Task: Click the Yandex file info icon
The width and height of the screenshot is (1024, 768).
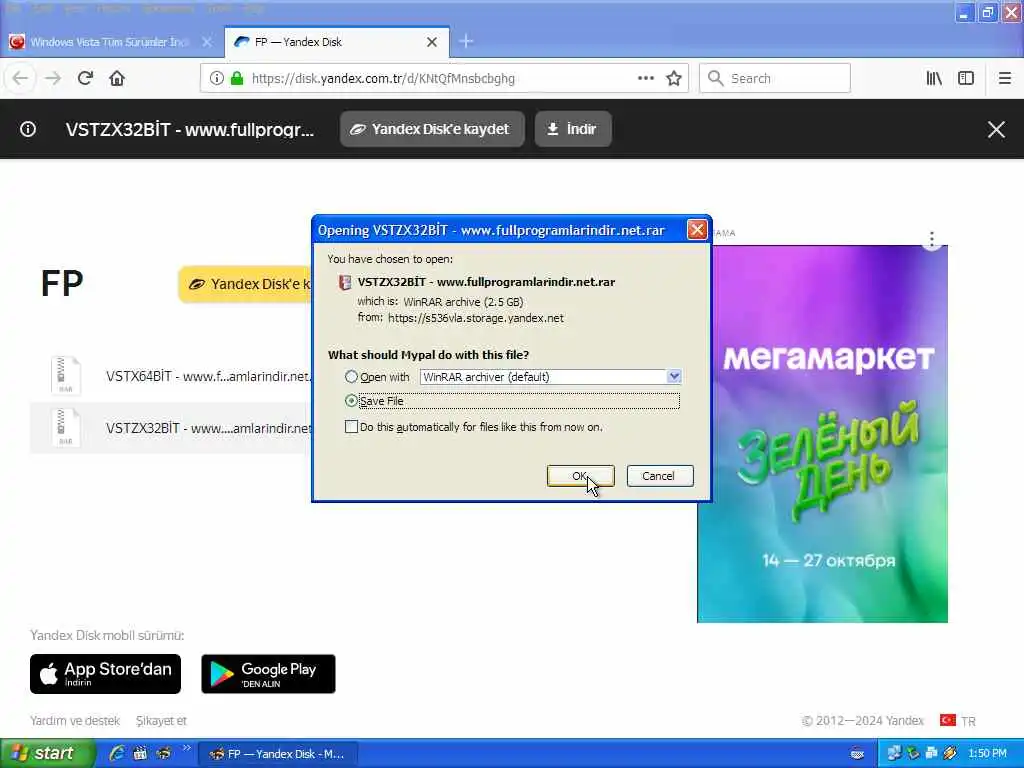Action: tap(28, 129)
